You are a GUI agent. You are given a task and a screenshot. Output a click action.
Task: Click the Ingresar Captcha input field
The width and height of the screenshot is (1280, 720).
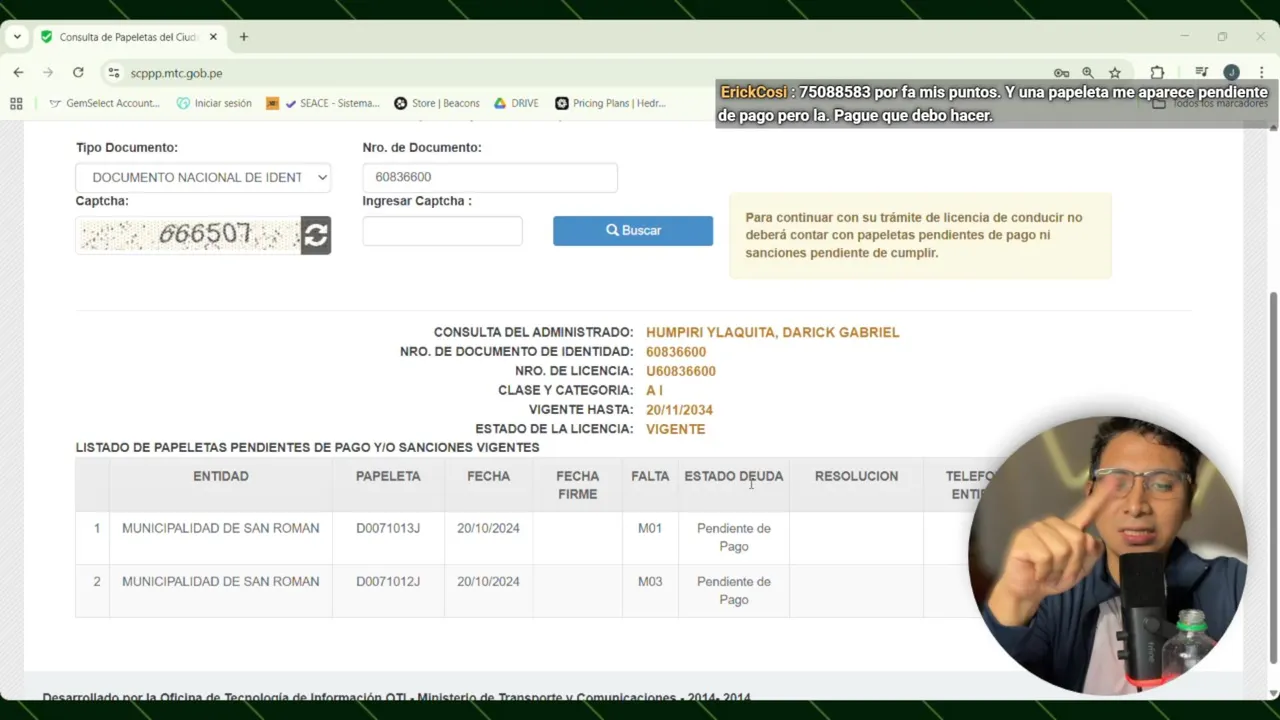coord(442,231)
